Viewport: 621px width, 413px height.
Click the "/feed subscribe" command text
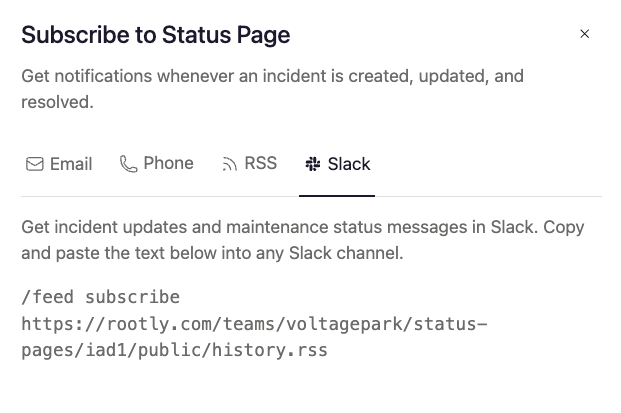pyautogui.click(x=100, y=298)
